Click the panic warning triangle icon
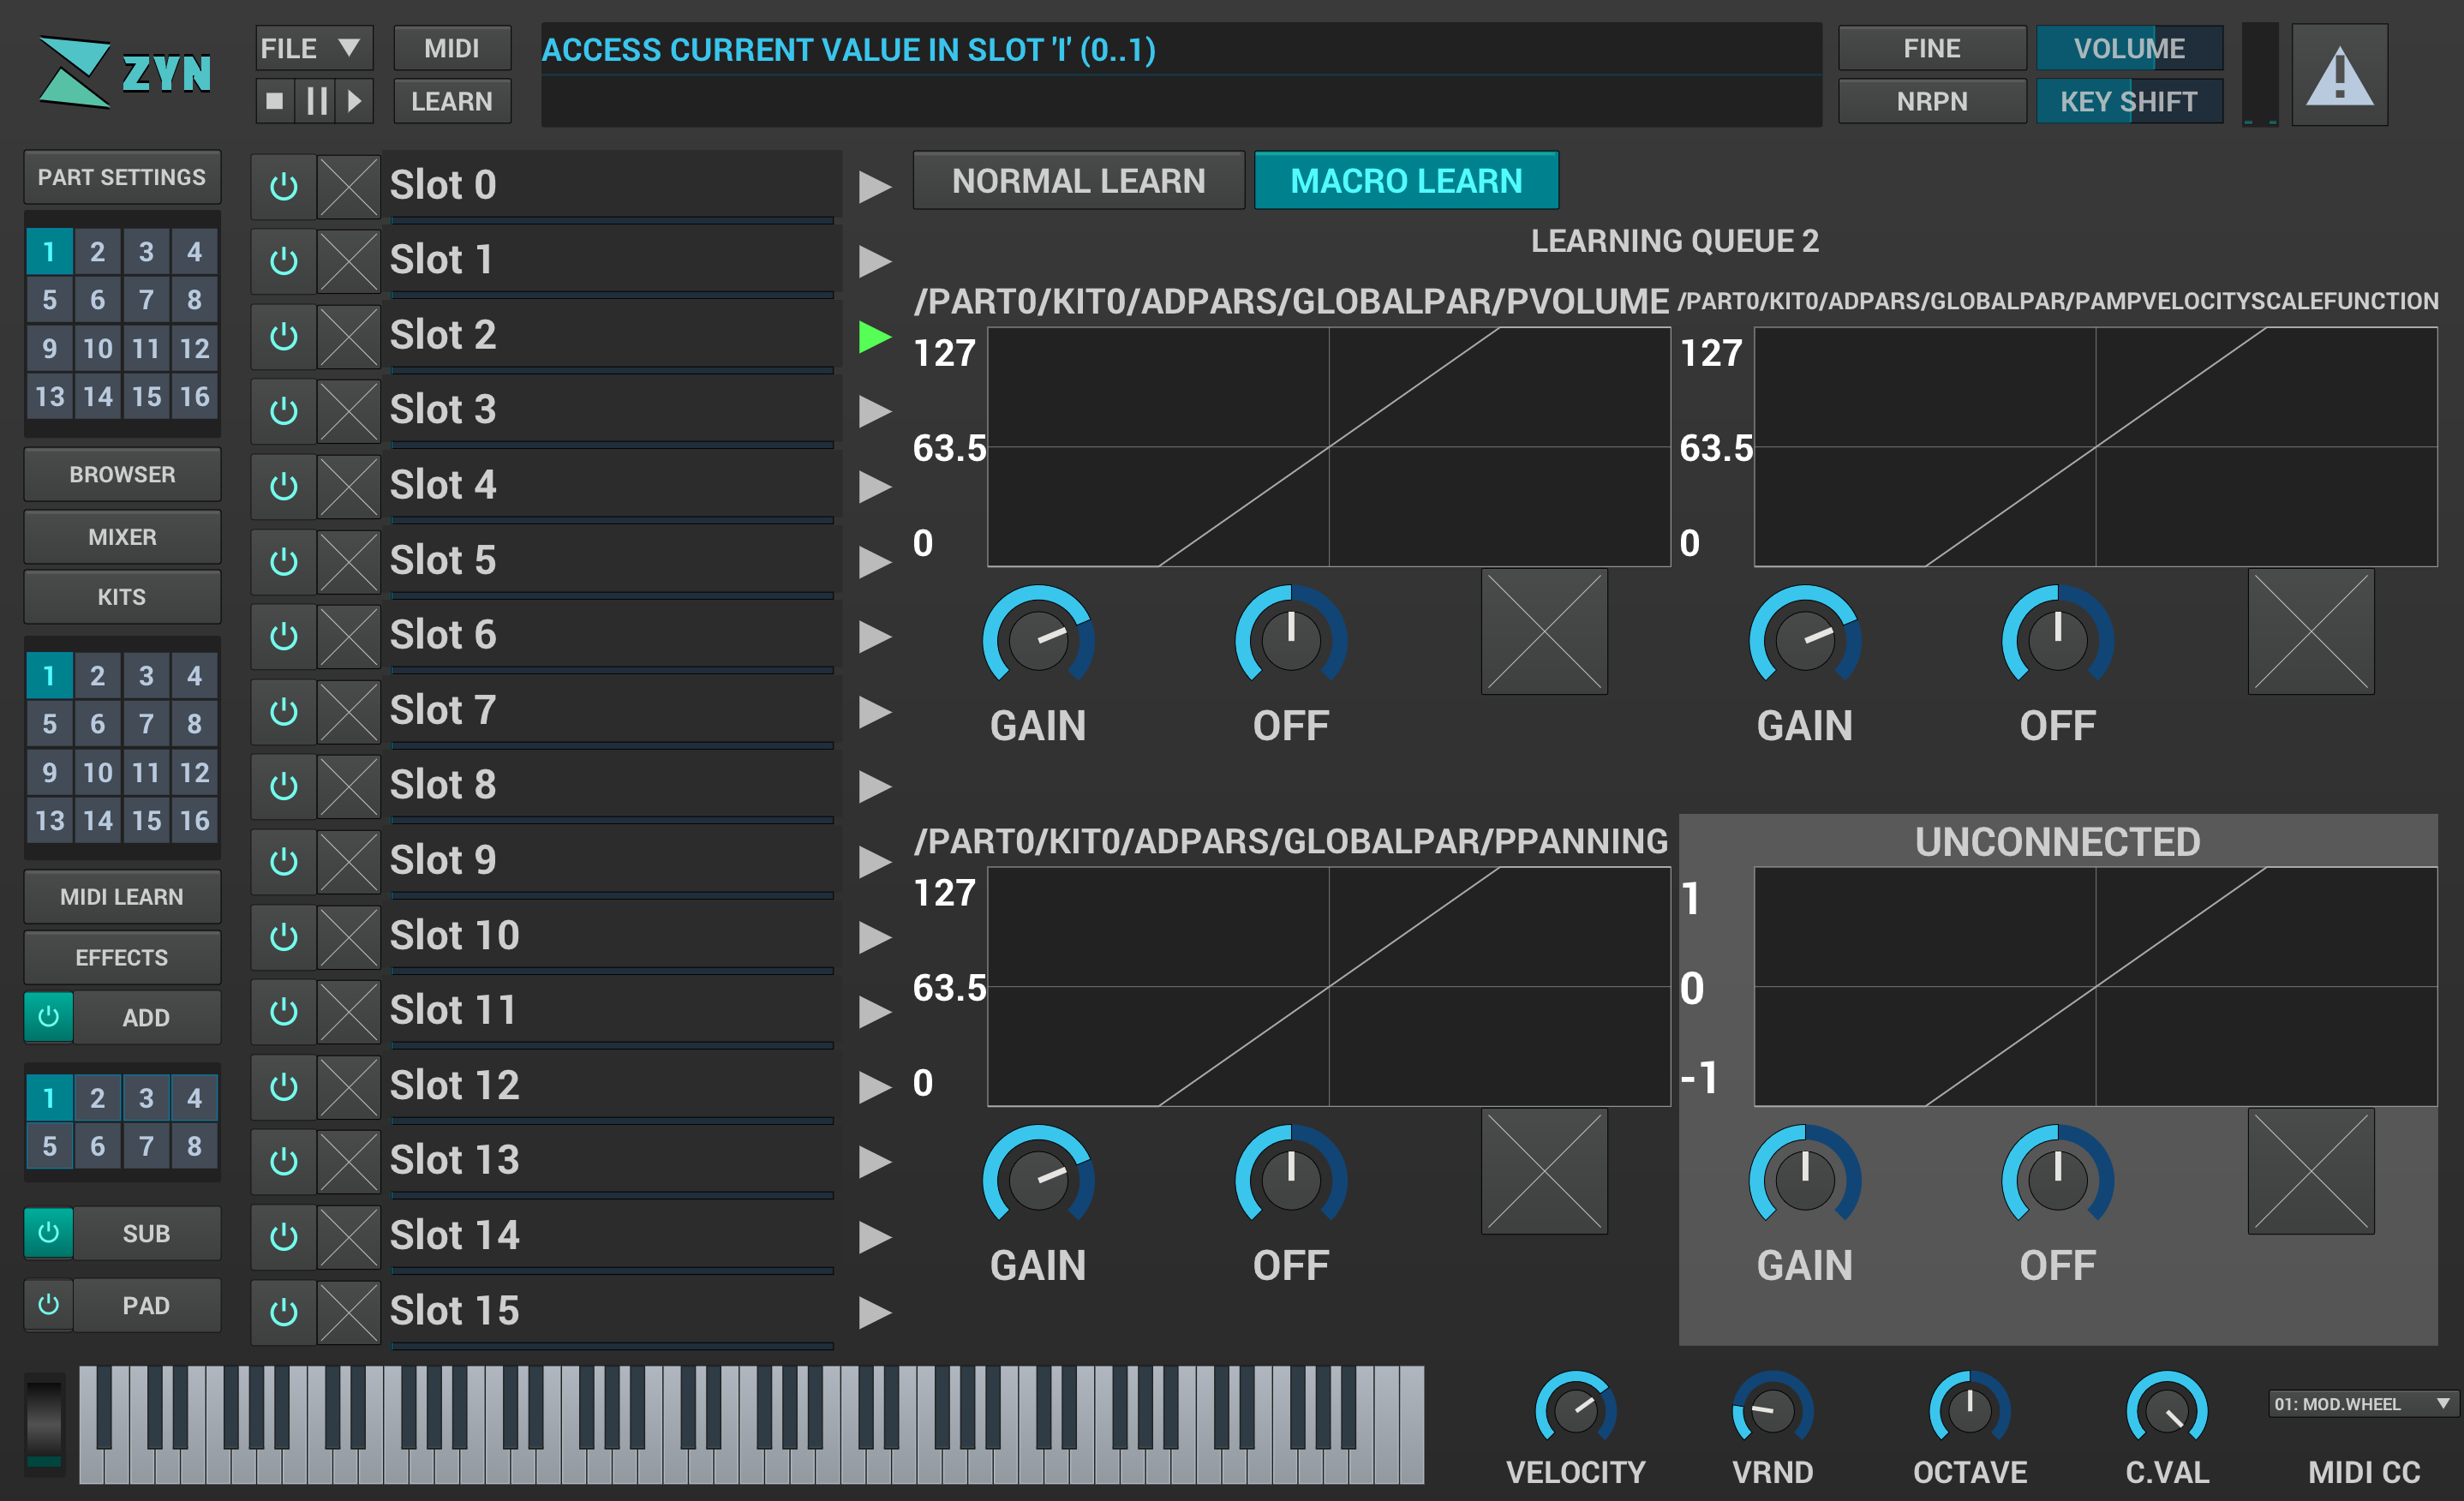The image size is (2464, 1501). point(2339,76)
